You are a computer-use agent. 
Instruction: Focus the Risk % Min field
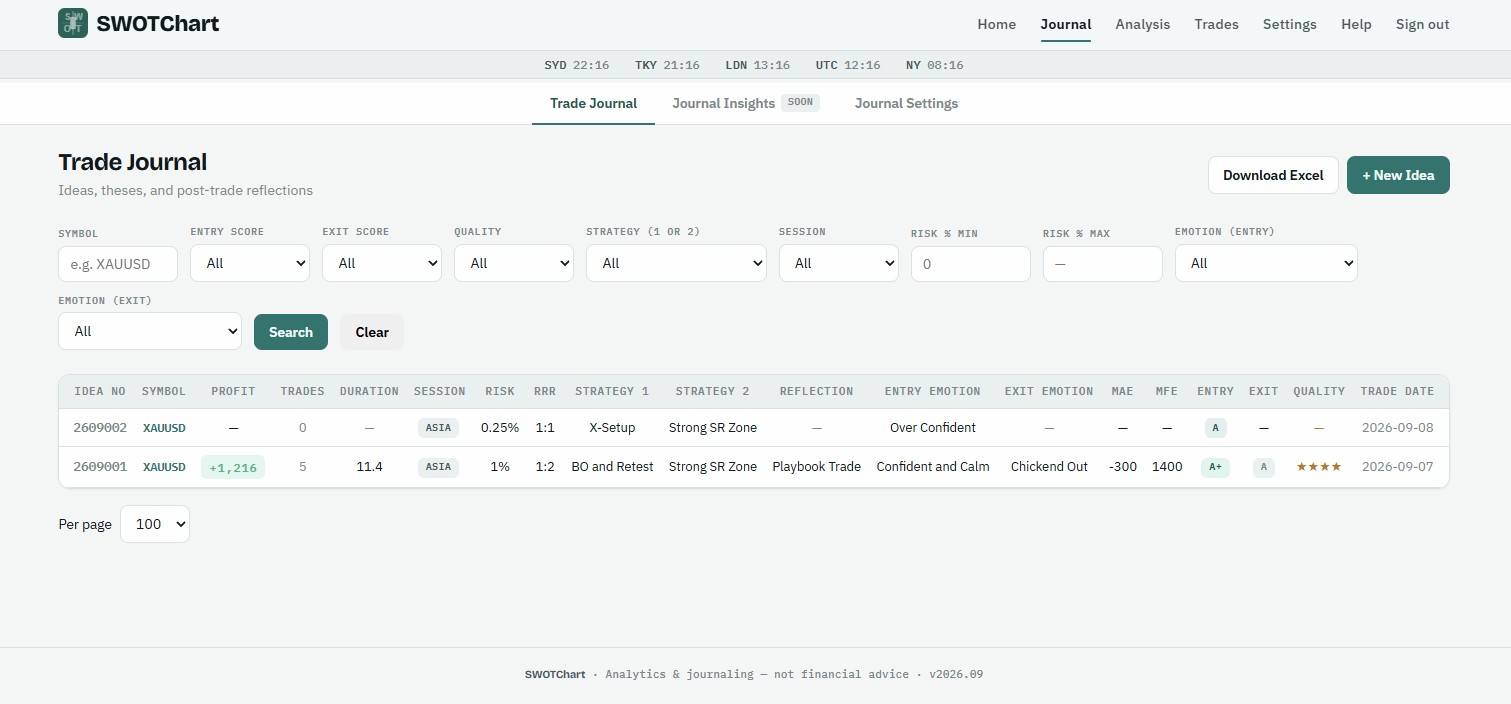pyautogui.click(x=971, y=264)
